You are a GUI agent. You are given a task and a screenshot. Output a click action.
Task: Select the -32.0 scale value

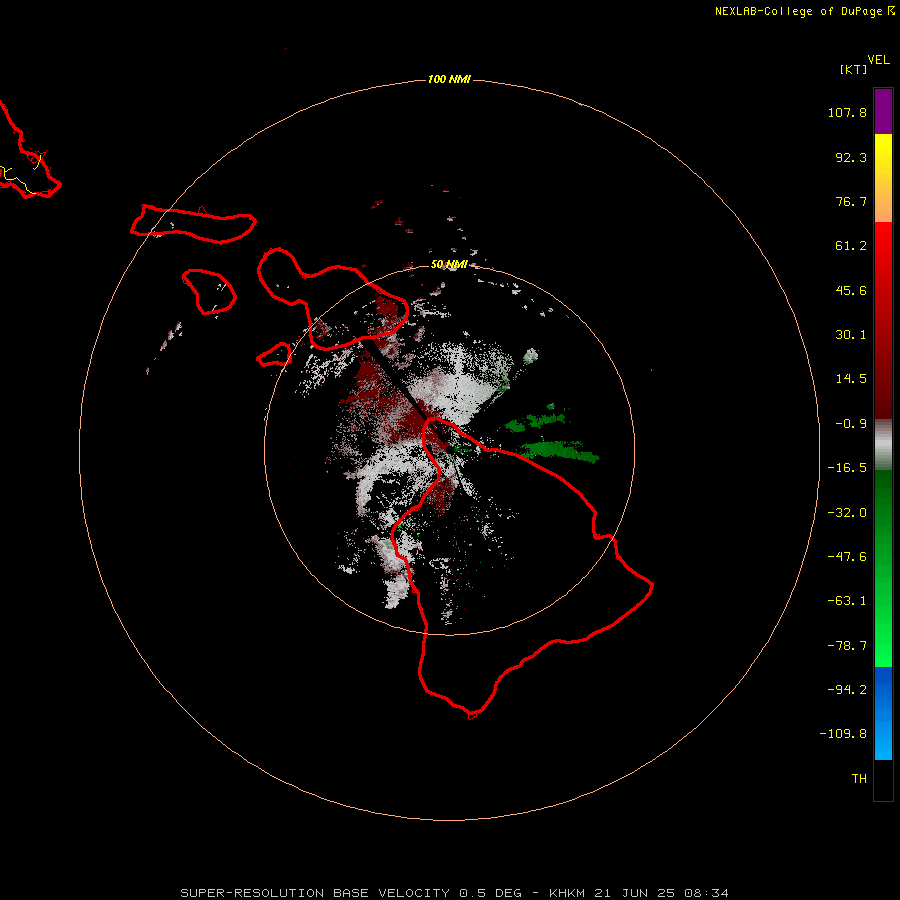click(x=847, y=513)
